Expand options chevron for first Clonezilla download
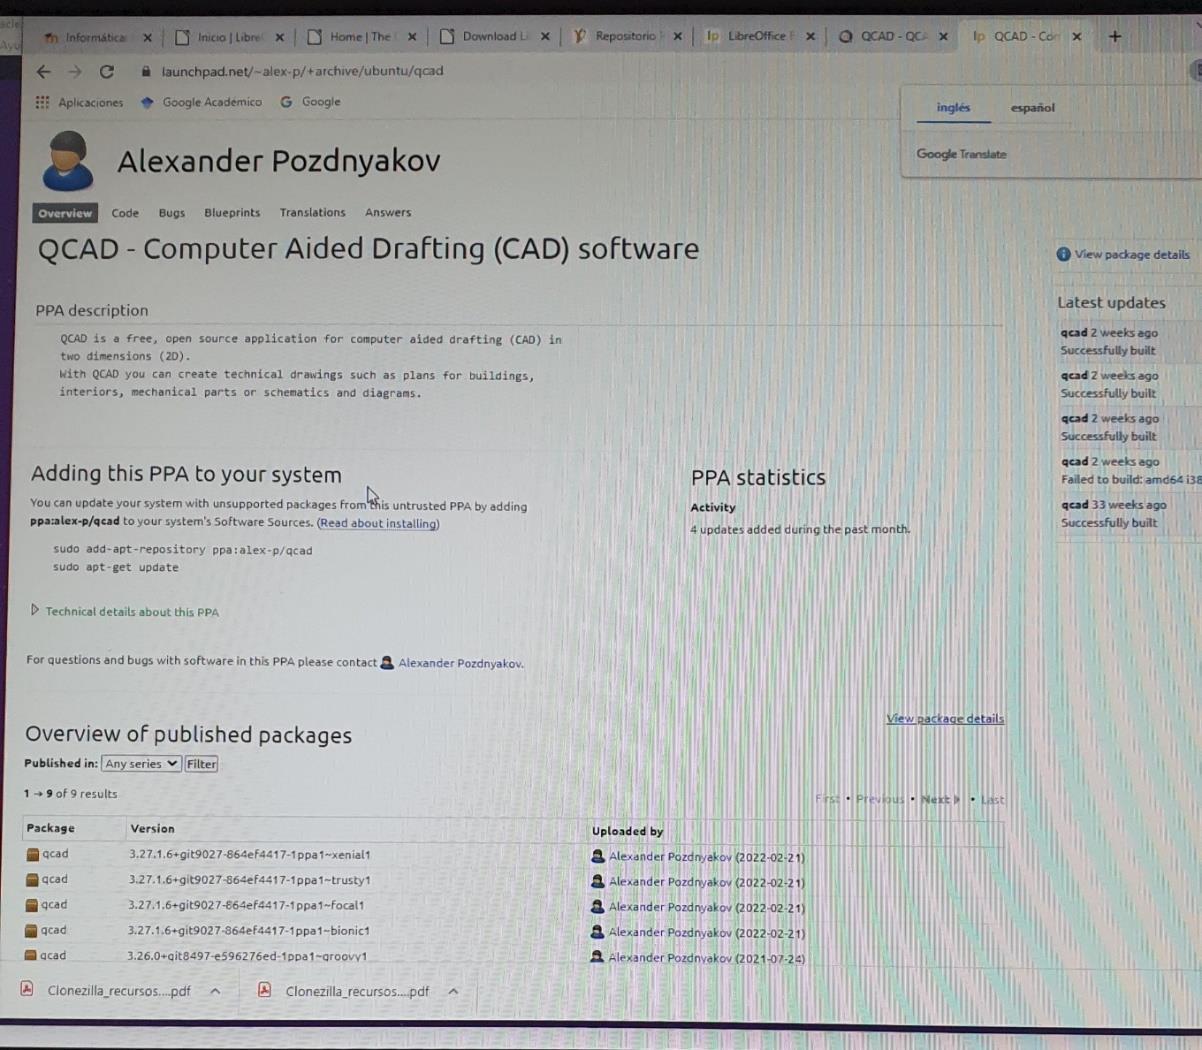 [215, 991]
